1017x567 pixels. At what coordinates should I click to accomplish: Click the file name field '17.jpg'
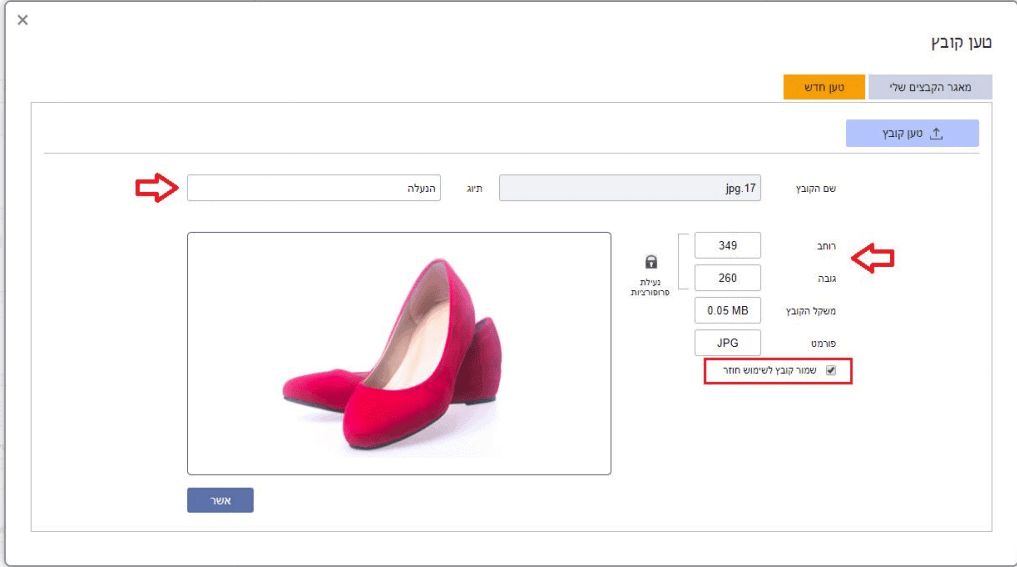pos(630,188)
